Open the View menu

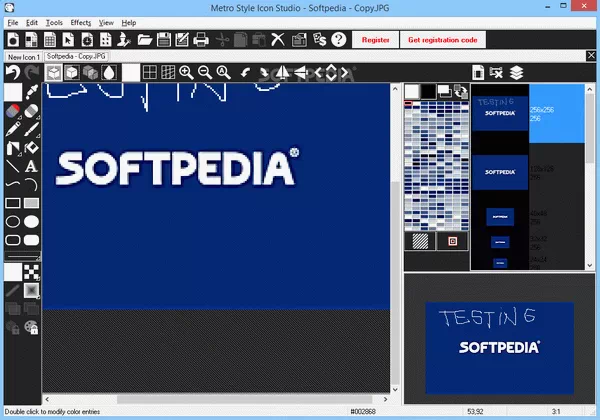[x=106, y=23]
